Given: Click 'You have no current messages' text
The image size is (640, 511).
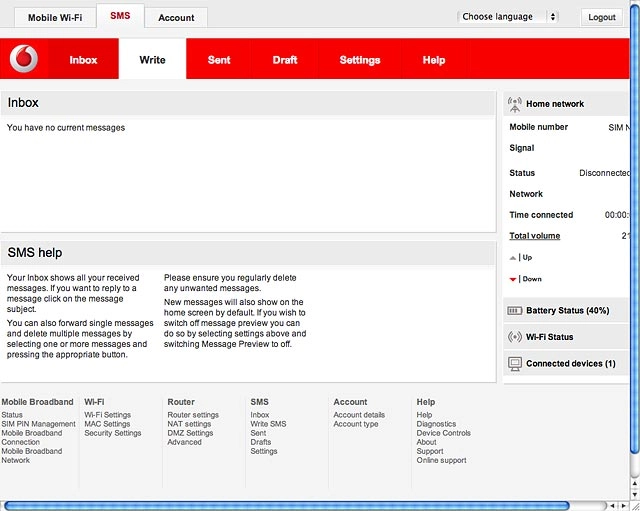Looking at the screenshot, I should coord(66,128).
